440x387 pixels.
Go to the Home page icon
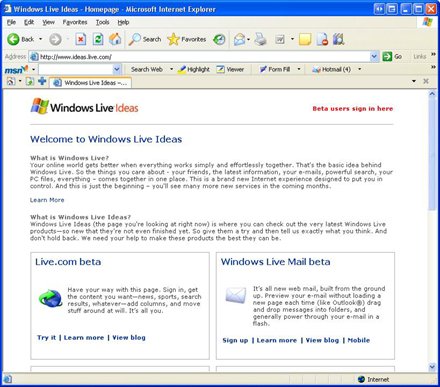[x=115, y=39]
